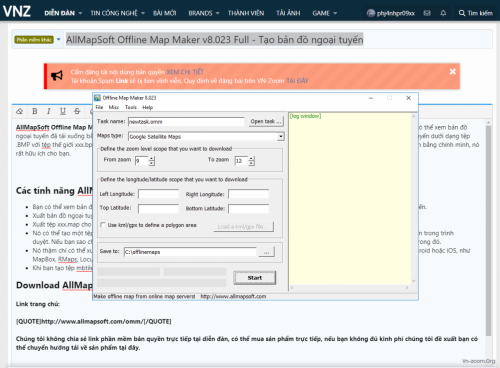Screen dimensions: 500x368
Task: Toggle italic formatting in editor
Action: coord(49,111)
